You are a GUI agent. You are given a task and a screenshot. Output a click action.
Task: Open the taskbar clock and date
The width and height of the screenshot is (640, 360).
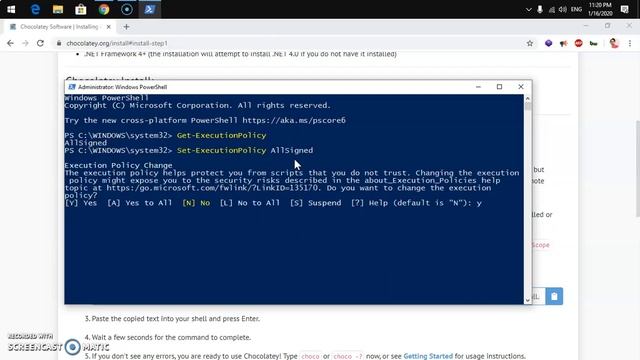tap(600, 9)
